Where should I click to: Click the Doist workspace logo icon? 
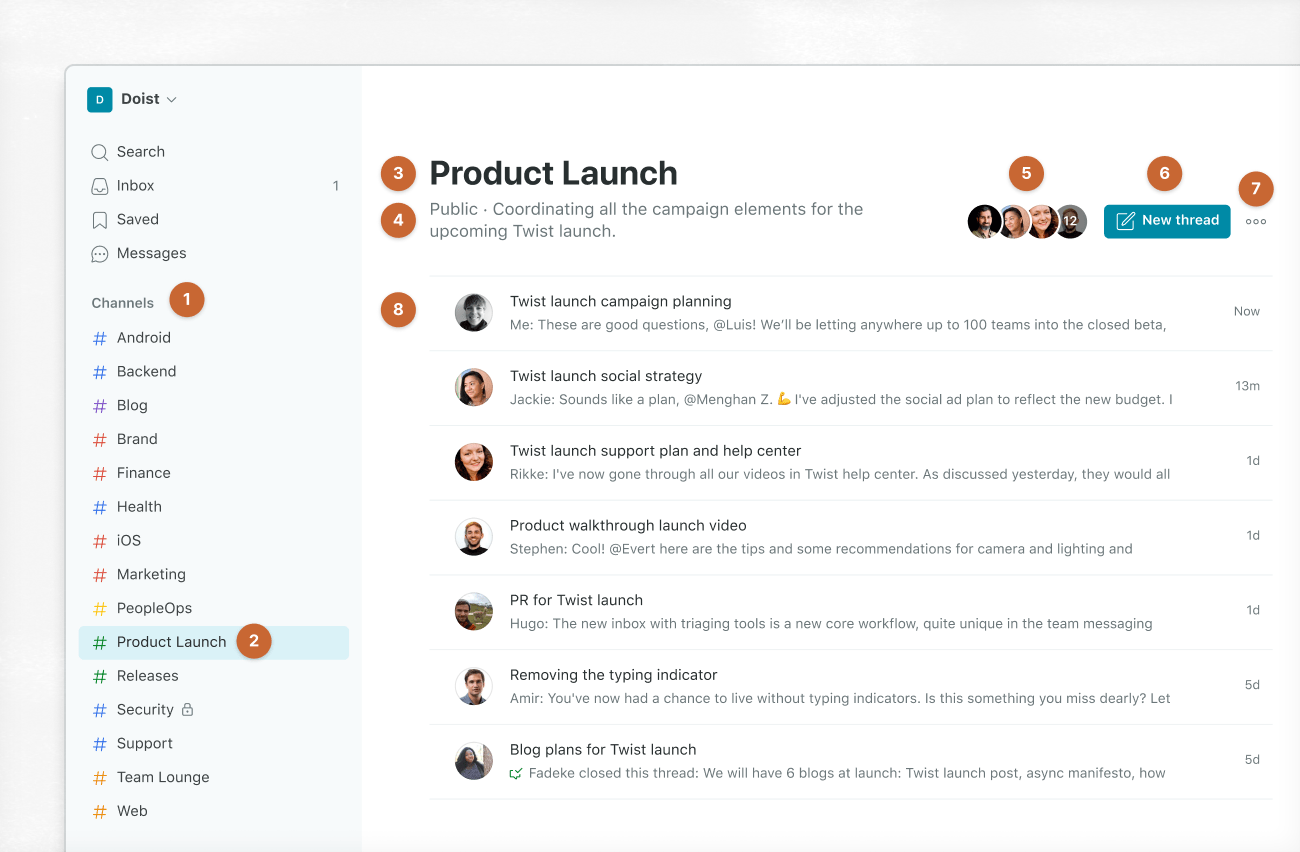pyautogui.click(x=99, y=99)
